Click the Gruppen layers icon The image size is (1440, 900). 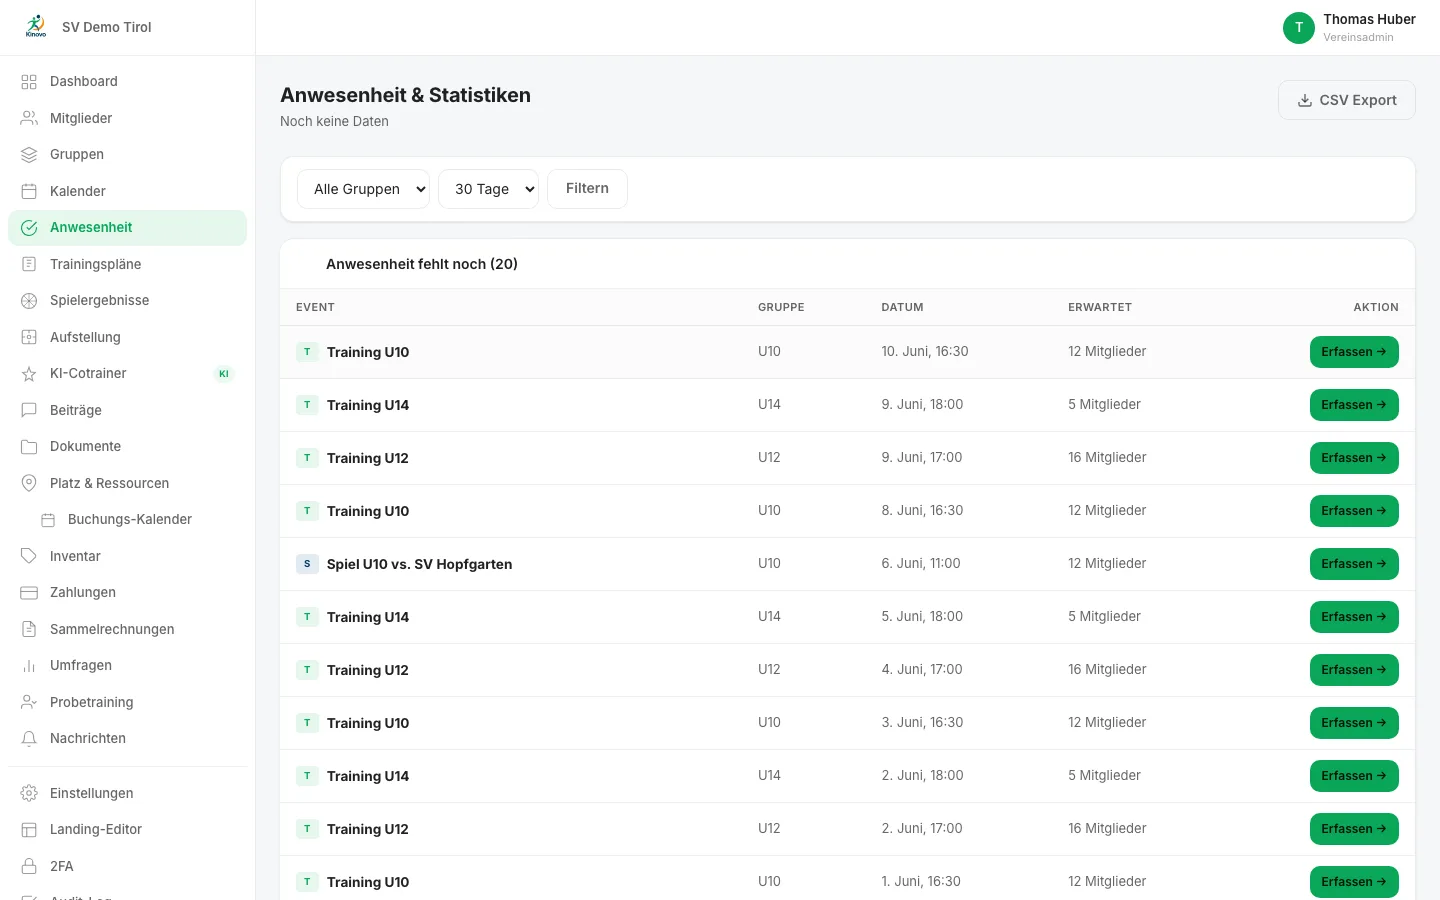click(x=29, y=155)
